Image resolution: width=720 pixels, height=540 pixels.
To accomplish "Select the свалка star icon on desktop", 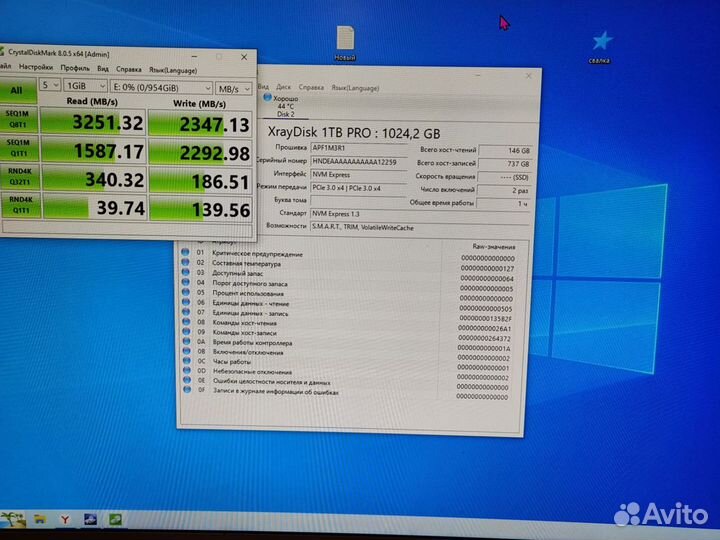I will tap(601, 47).
